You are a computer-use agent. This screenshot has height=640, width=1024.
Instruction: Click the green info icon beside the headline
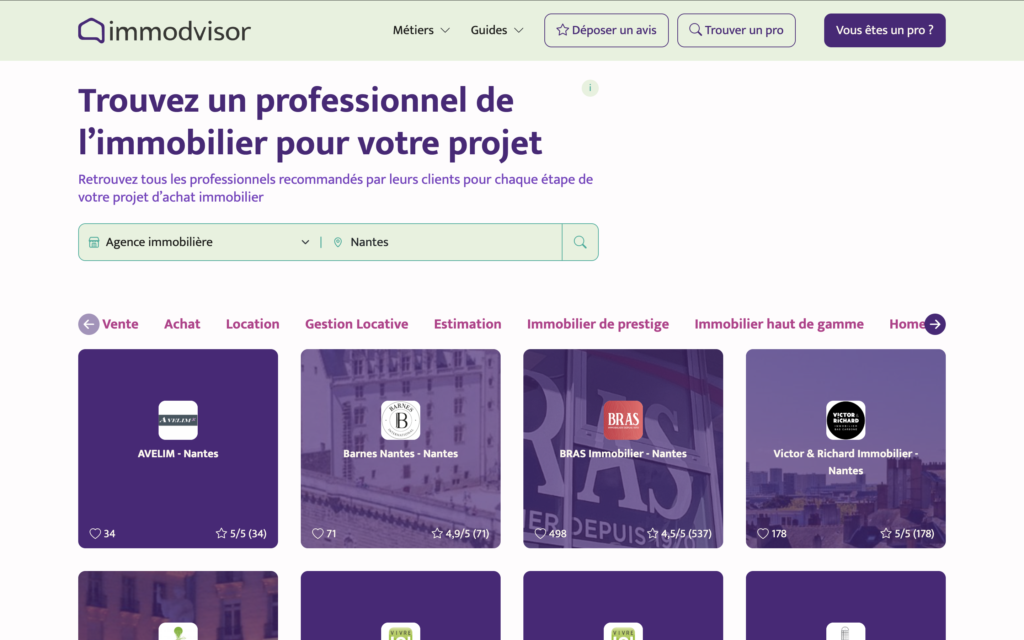[590, 88]
